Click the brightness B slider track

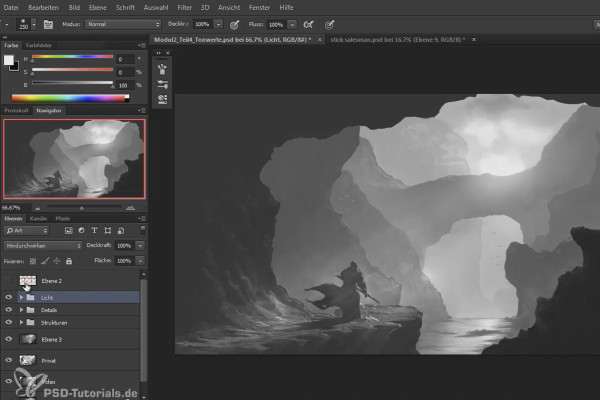pos(72,83)
